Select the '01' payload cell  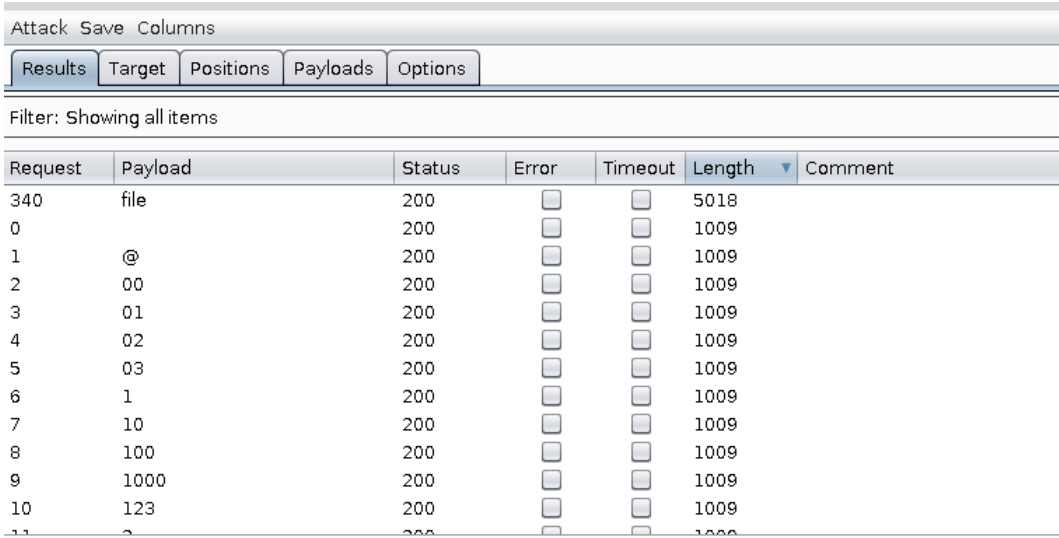pos(254,312)
